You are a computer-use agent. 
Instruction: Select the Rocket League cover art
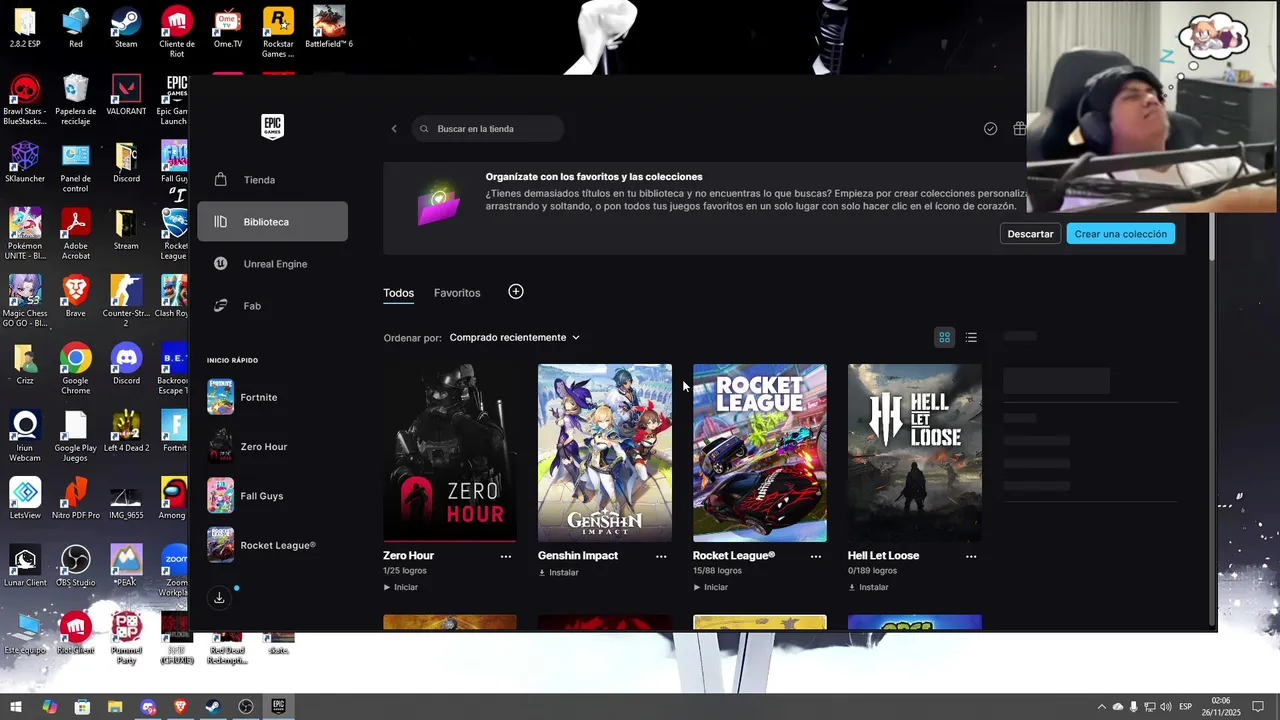pos(760,453)
